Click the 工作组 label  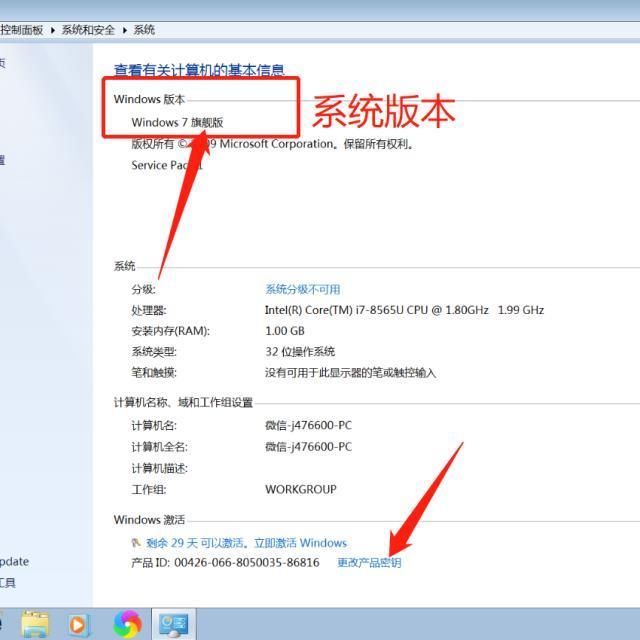click(149, 489)
